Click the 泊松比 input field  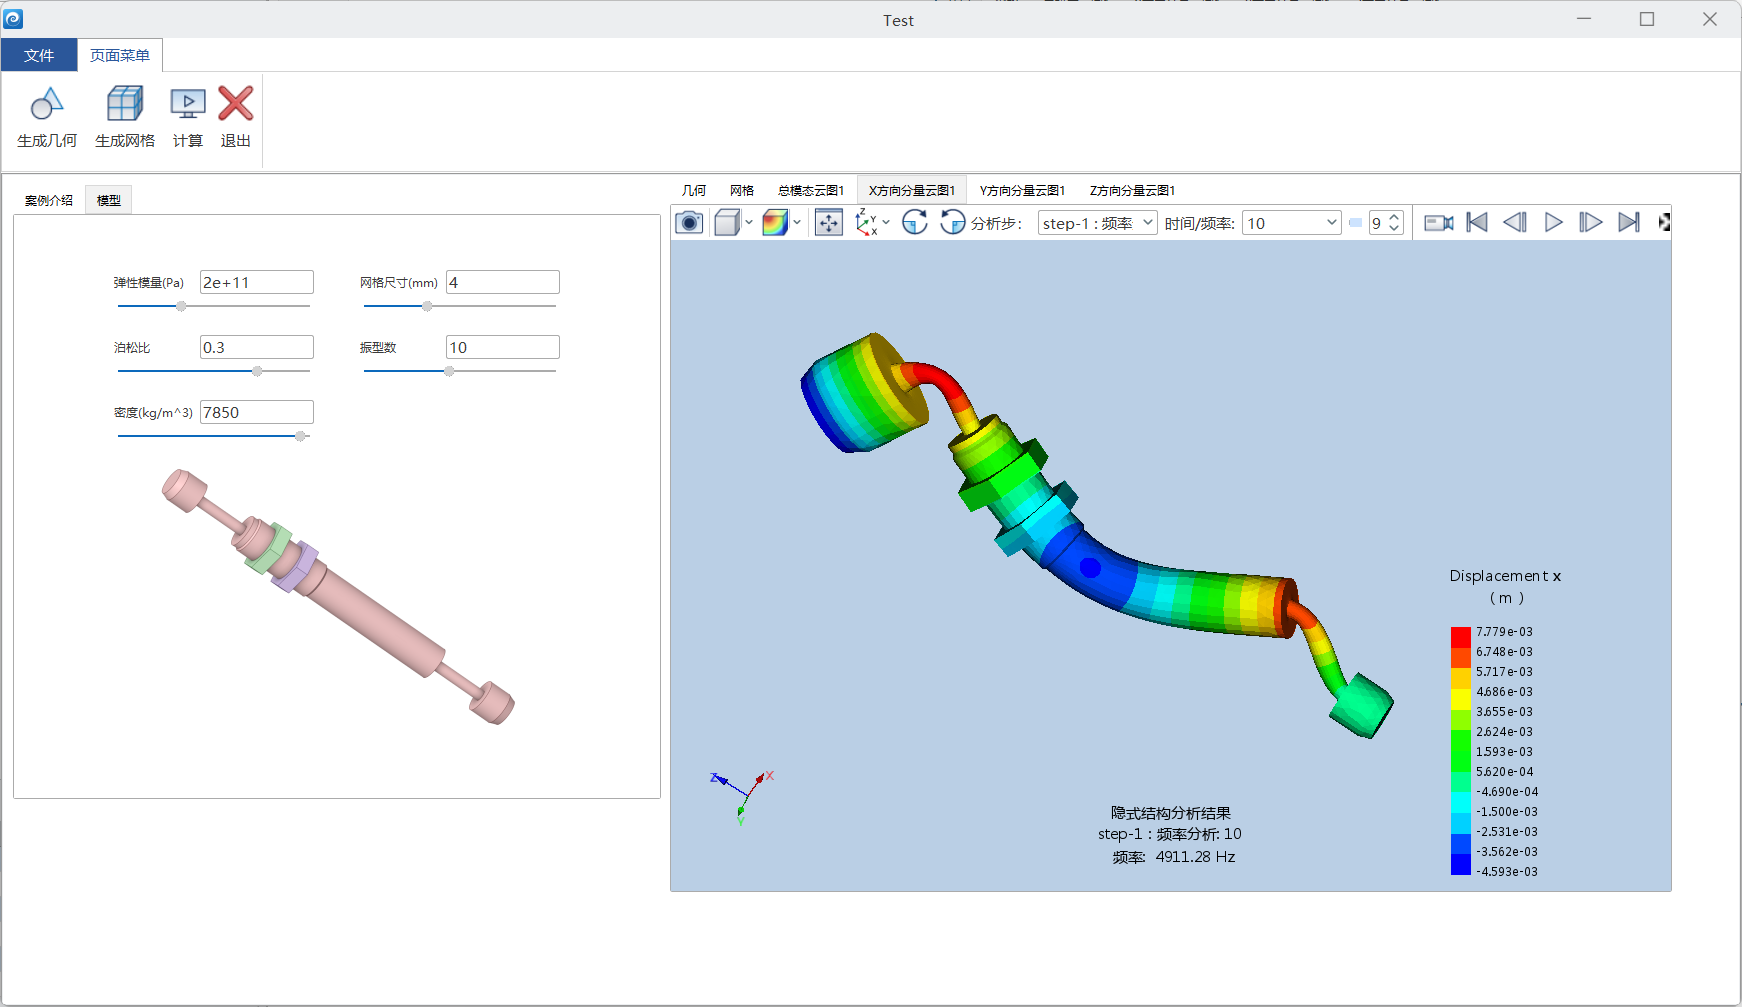click(257, 347)
